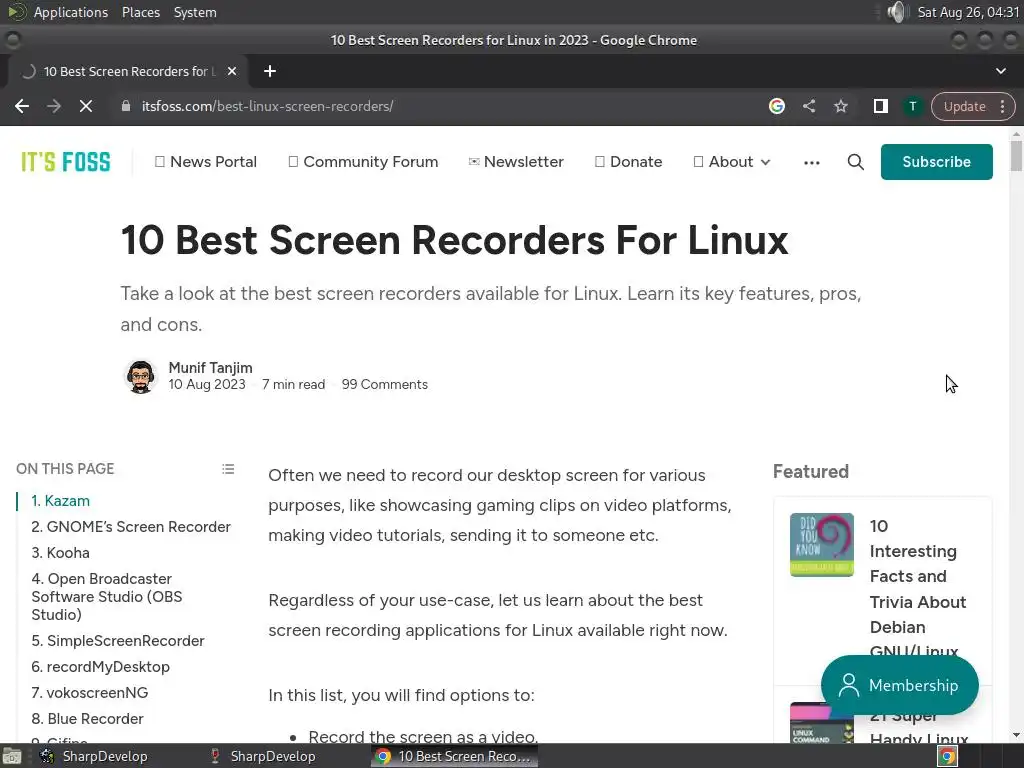
Task: Expand the About dropdown in navigation
Action: coord(732,162)
